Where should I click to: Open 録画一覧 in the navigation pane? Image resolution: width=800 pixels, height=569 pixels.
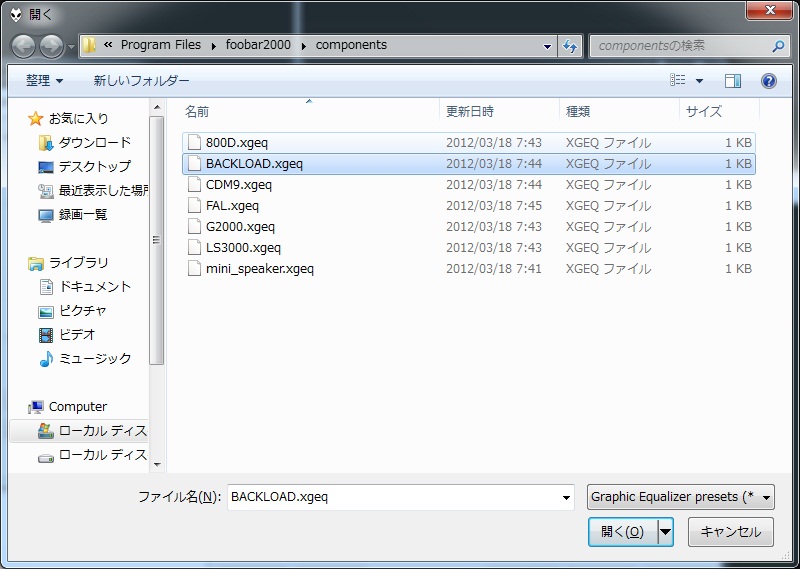coord(83,214)
